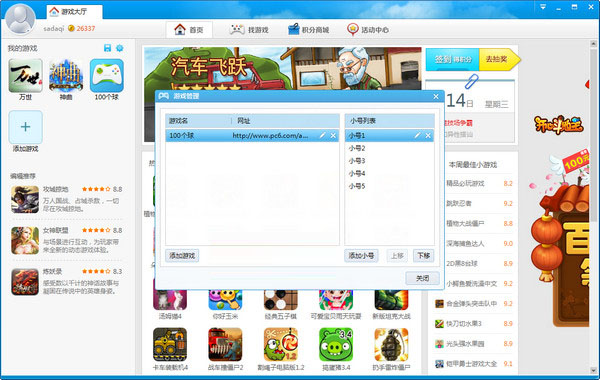Click the 添加游戏 button in the dialog

click(182, 256)
